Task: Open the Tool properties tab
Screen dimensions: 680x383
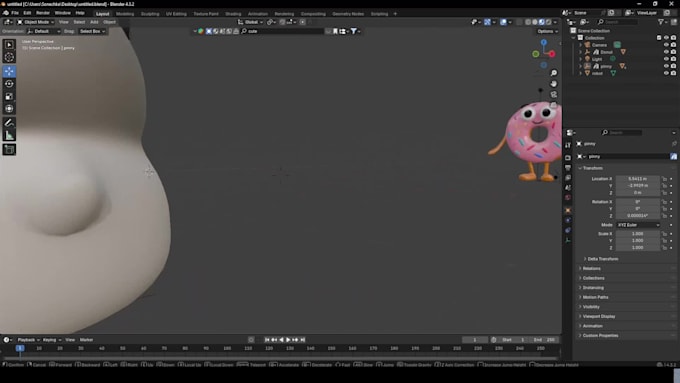Action: pyautogui.click(x=568, y=145)
